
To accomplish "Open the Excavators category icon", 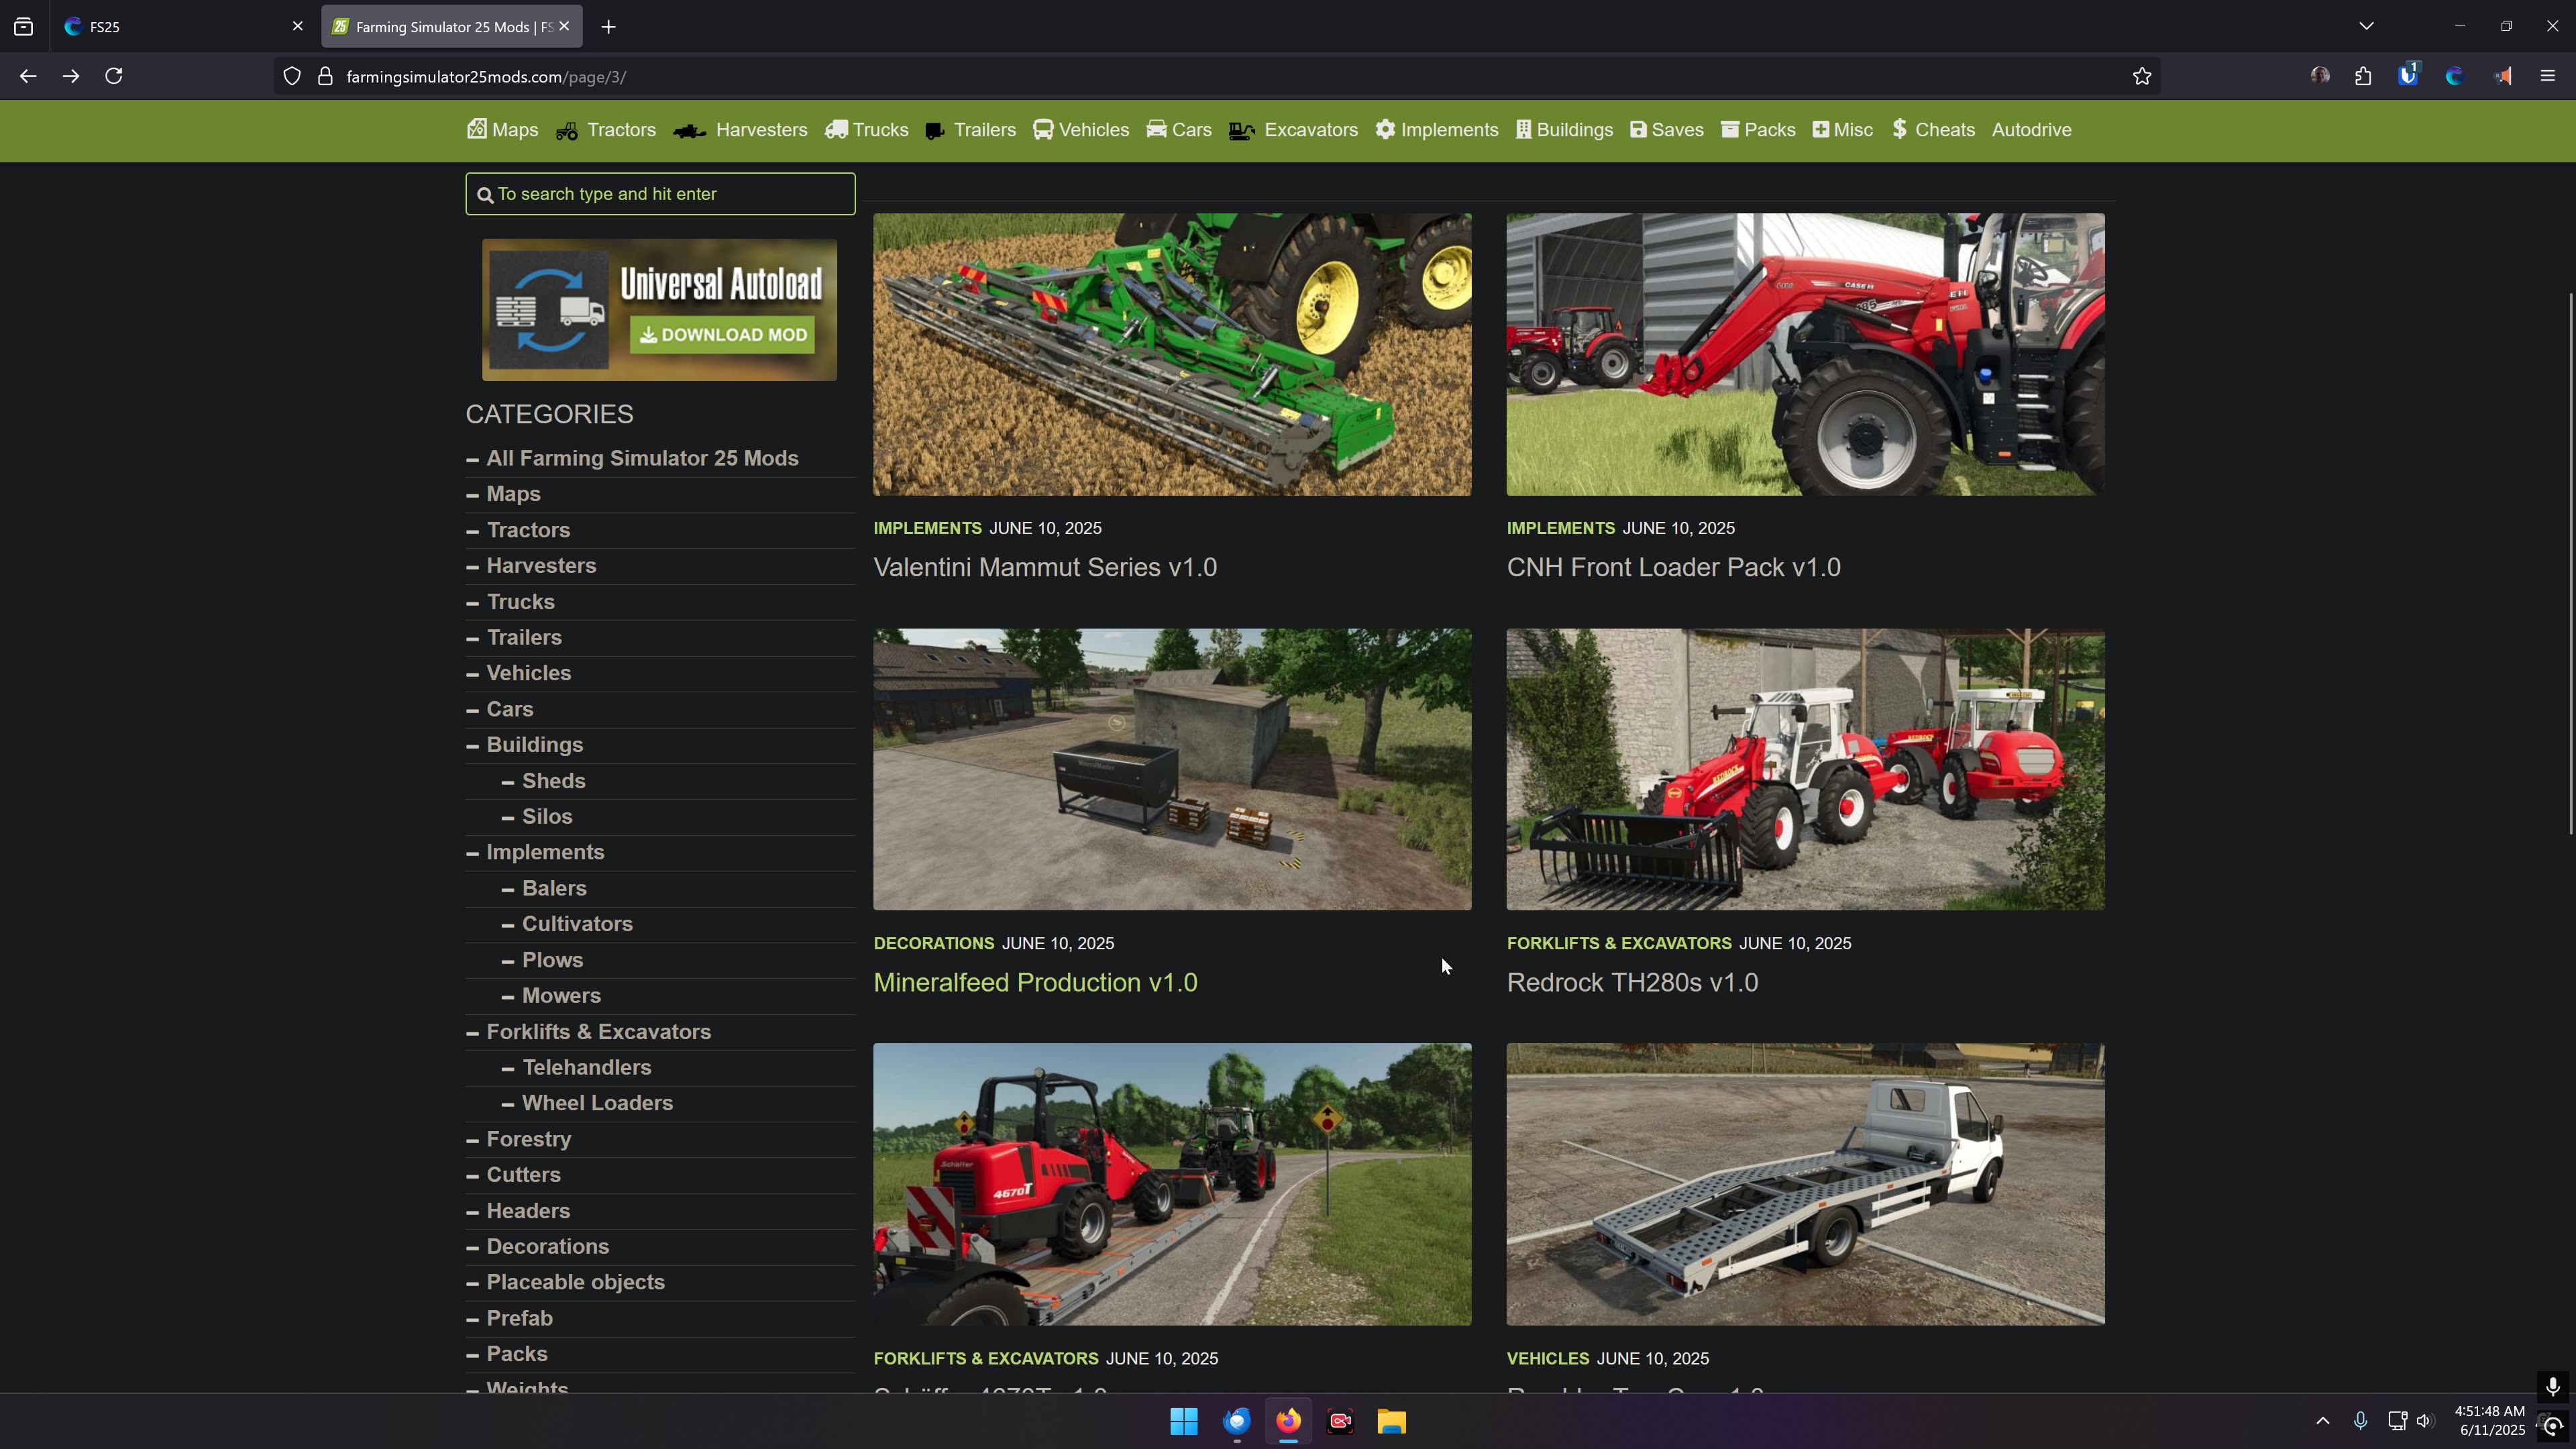I will tap(1241, 130).
